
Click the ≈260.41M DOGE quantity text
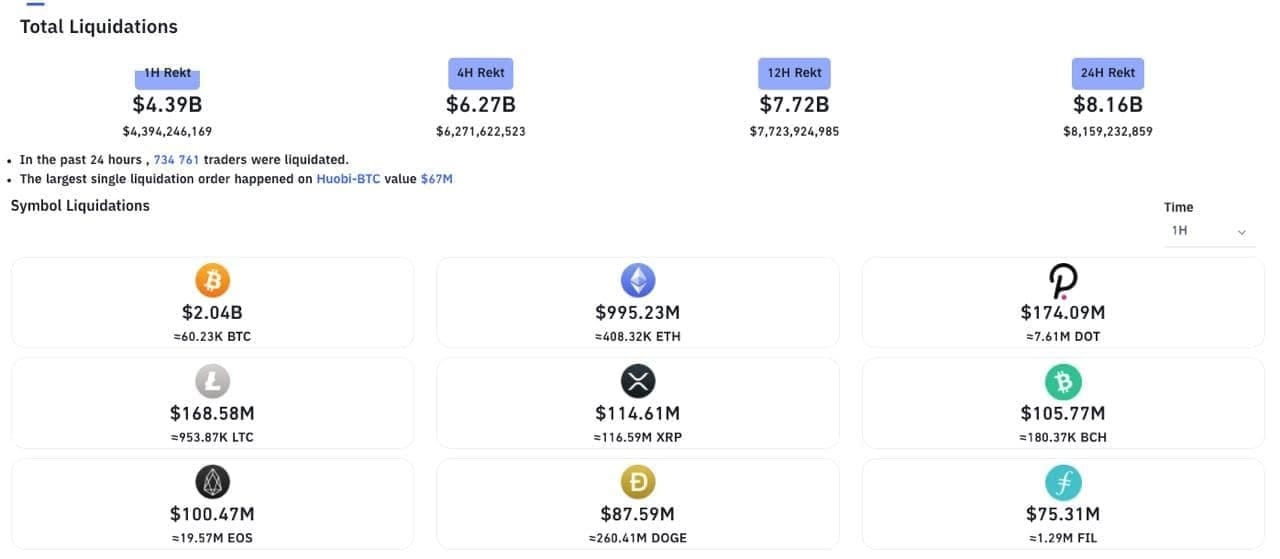(x=638, y=539)
